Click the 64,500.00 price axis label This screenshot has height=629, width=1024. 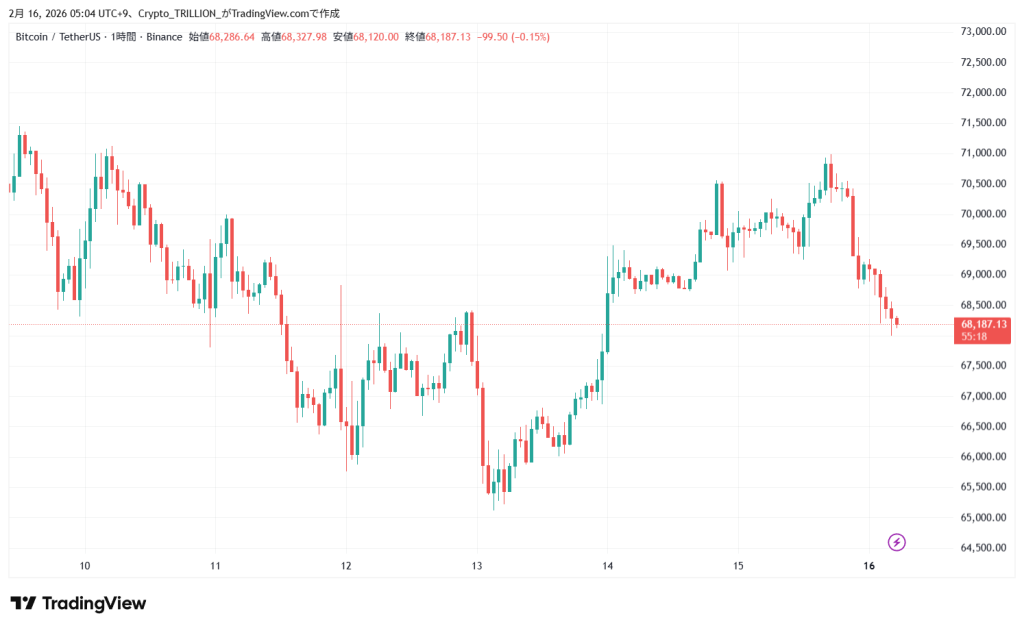click(983, 548)
